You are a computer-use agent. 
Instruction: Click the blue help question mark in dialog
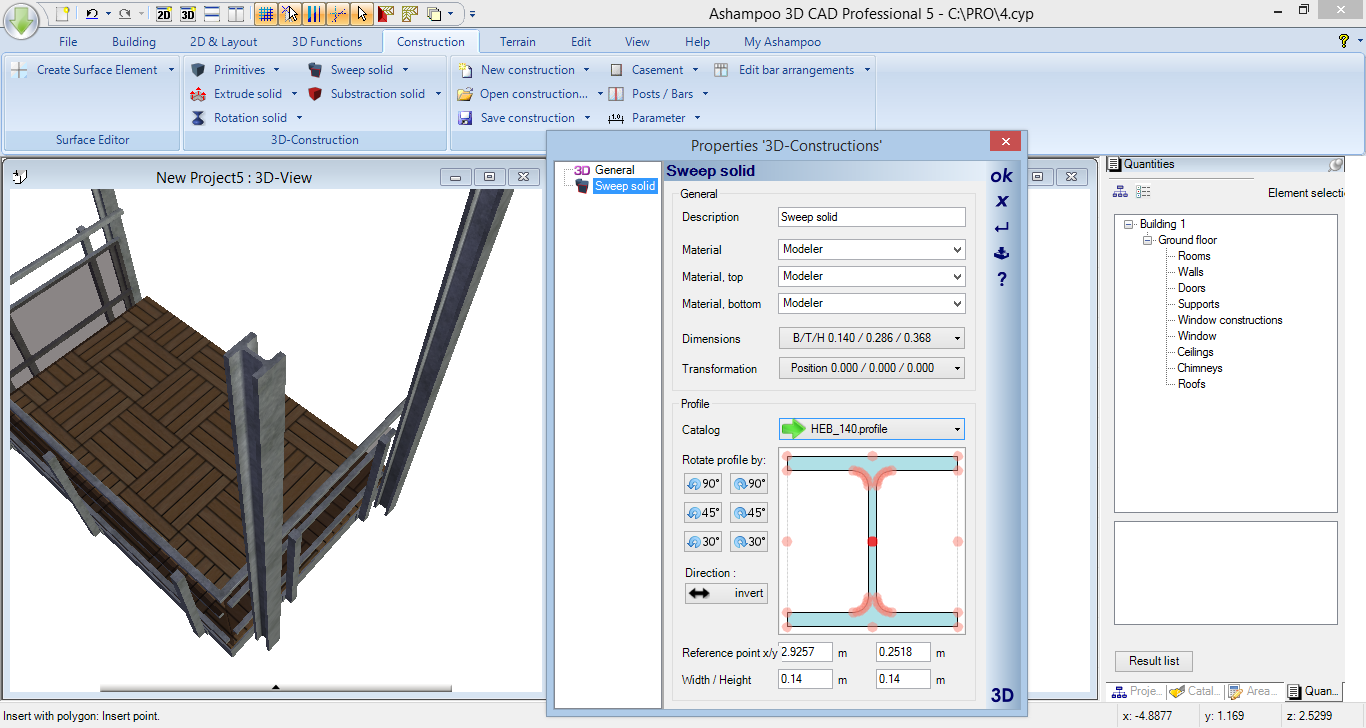[1001, 280]
